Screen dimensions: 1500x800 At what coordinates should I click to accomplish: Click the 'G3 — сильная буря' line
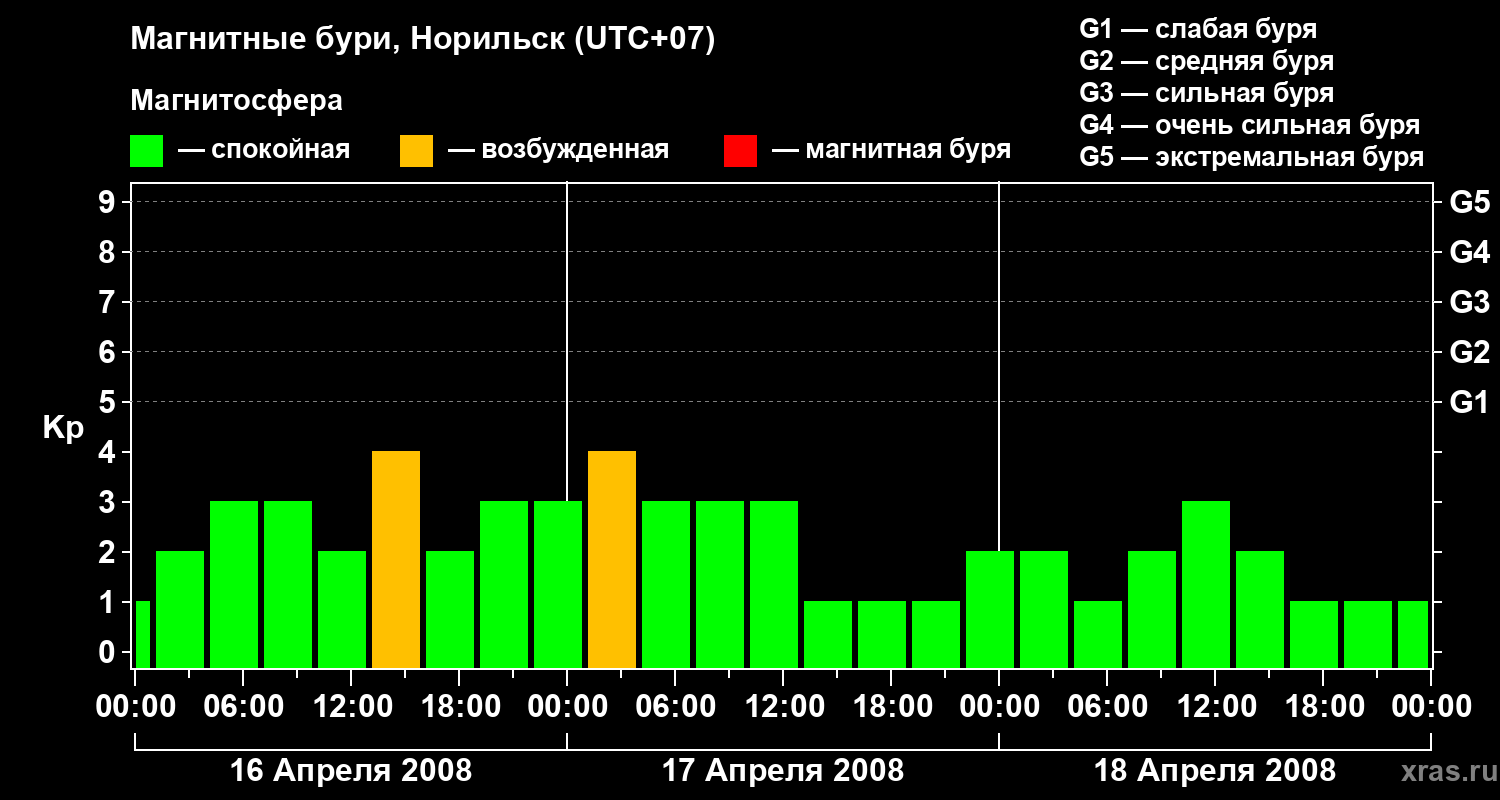[x=1206, y=93]
